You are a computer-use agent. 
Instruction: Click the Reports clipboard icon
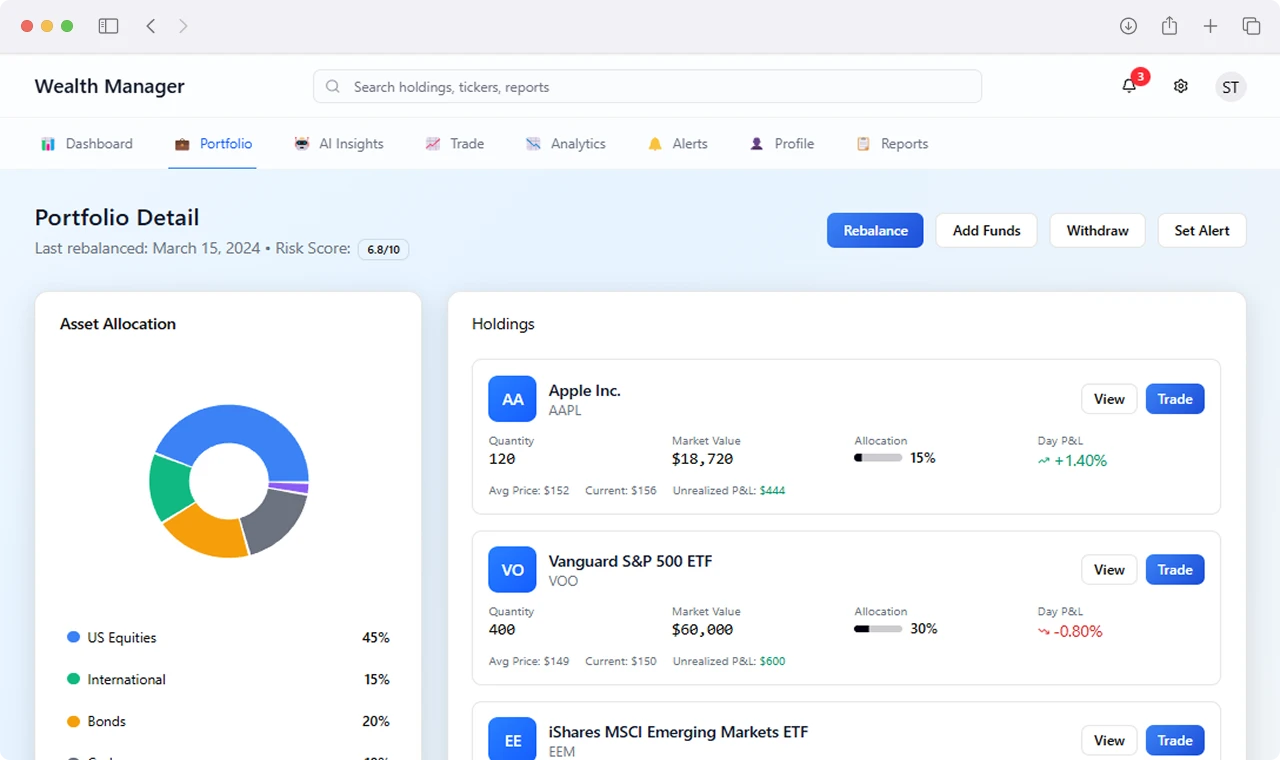click(863, 144)
